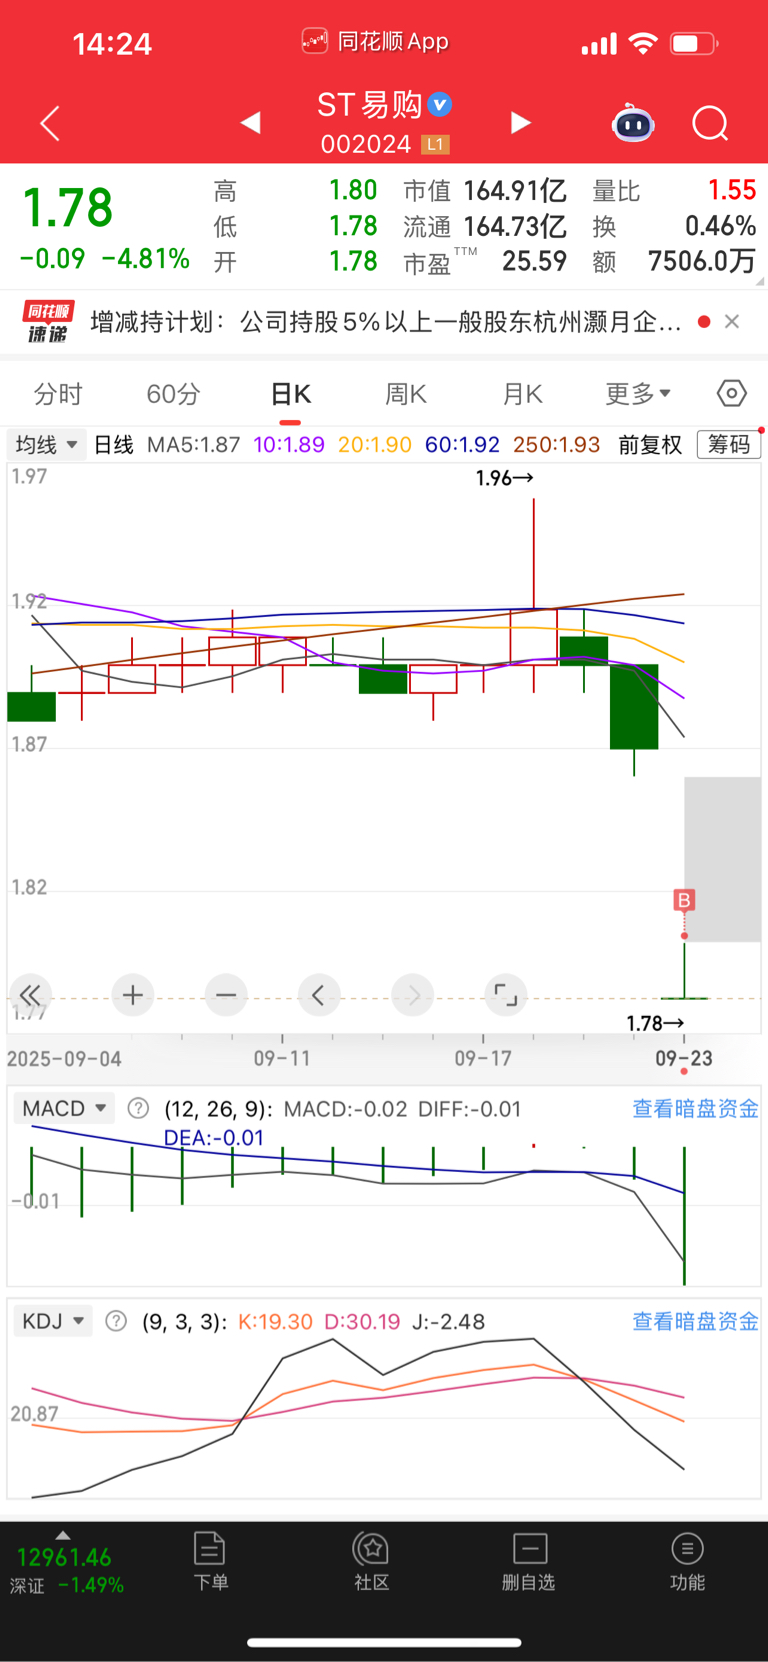Open 功能 functions menu icon
768x1662 pixels.
[x=687, y=1561]
